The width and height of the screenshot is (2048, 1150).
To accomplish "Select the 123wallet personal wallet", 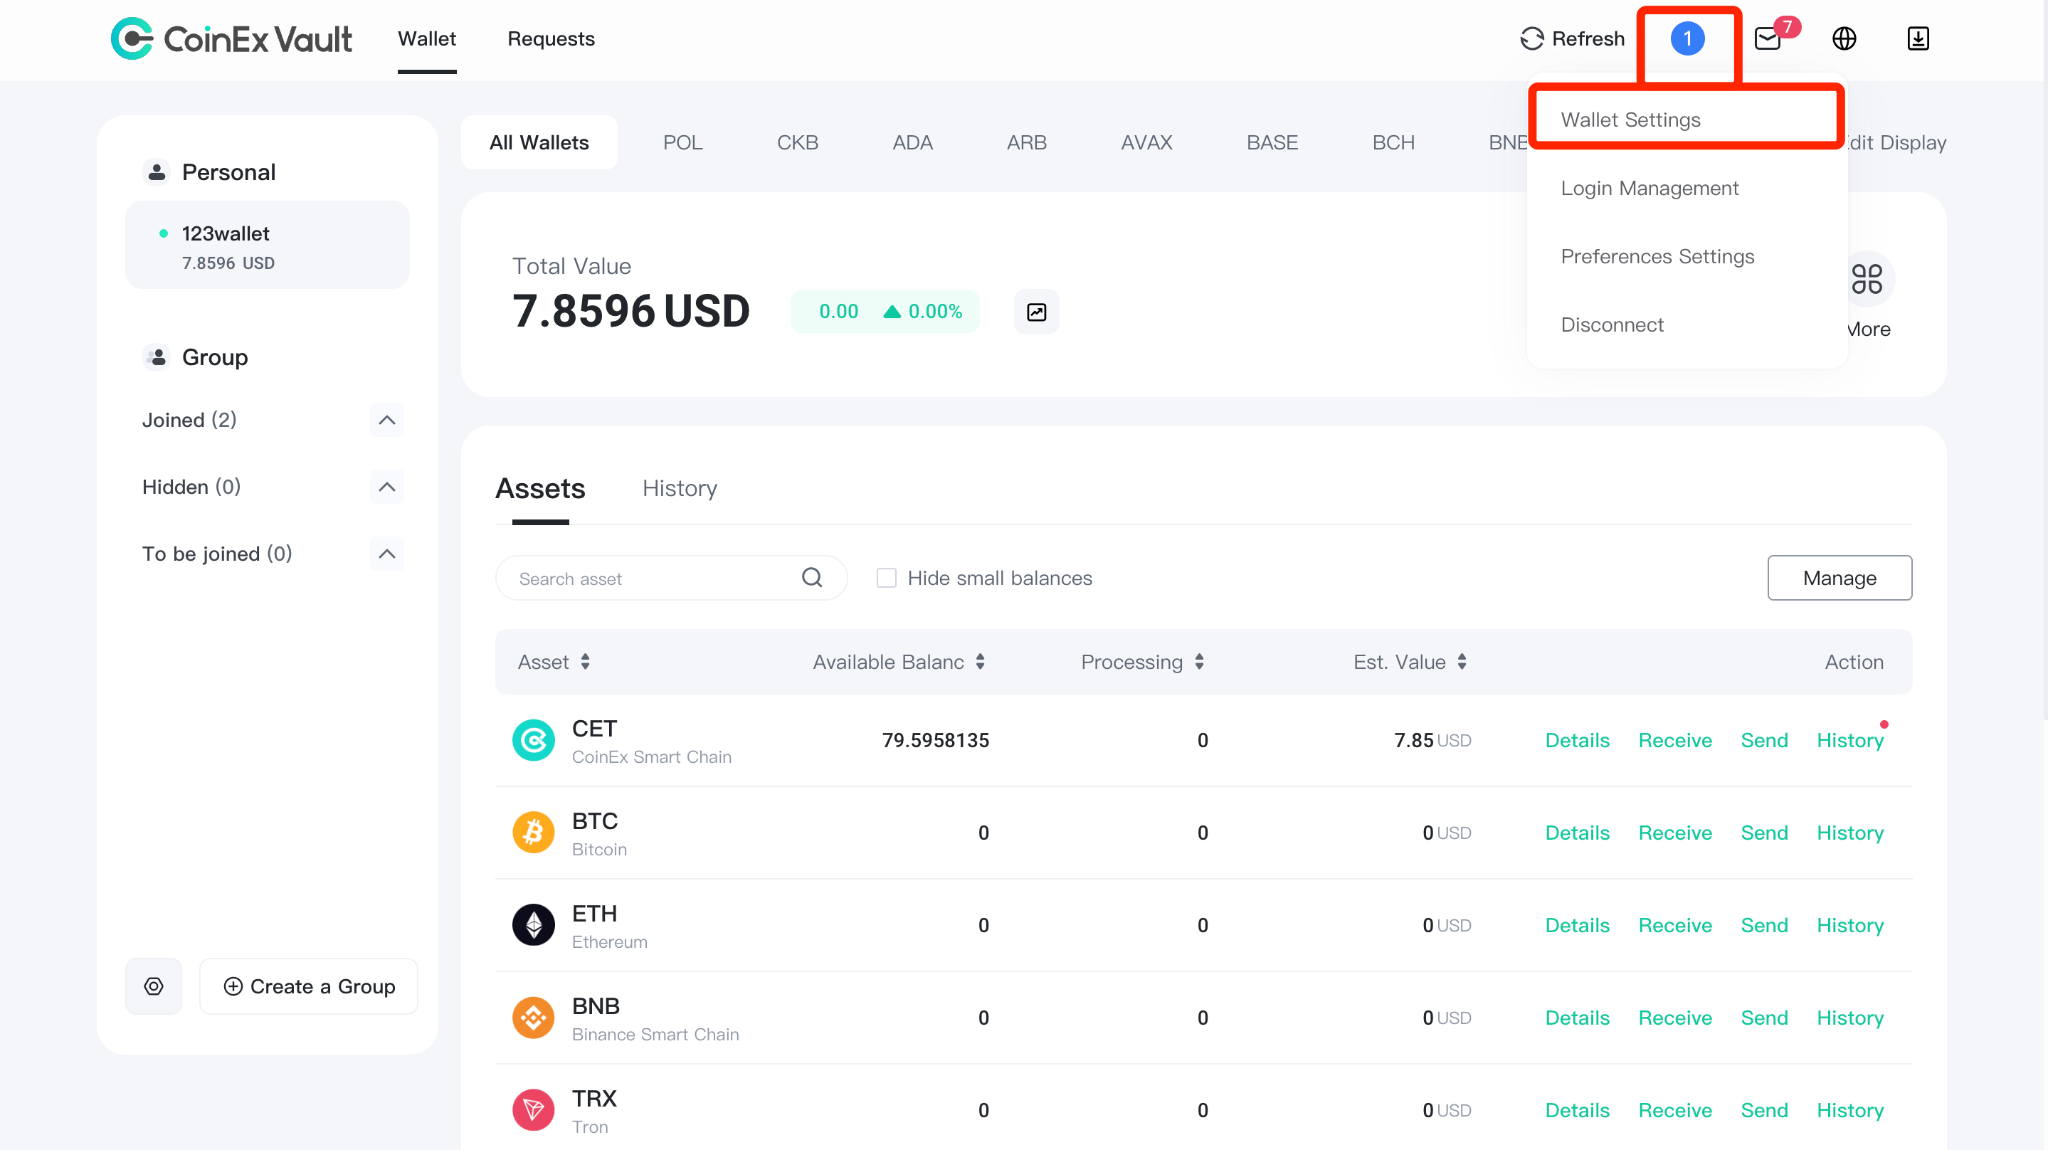I will click(267, 246).
